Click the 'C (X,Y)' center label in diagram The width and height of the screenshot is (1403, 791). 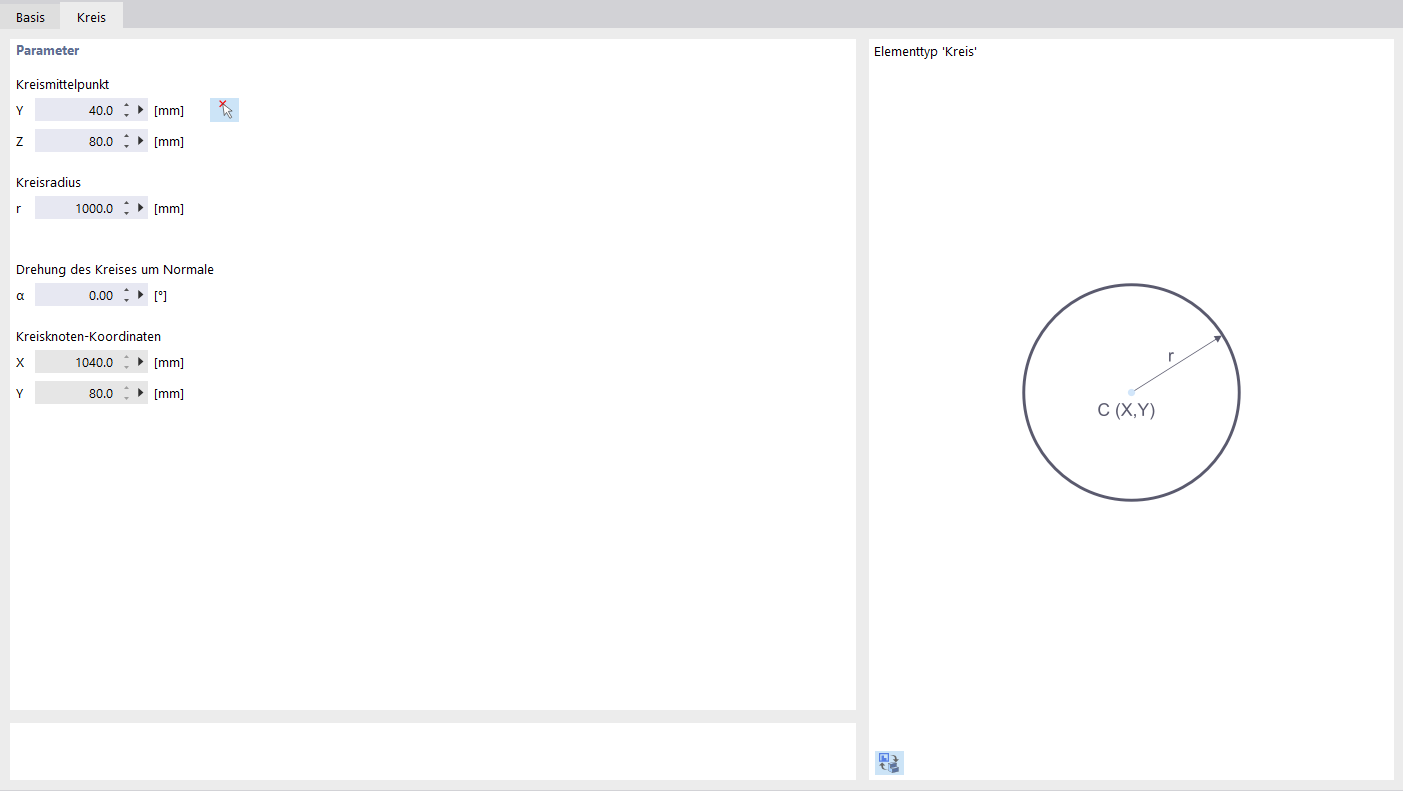tap(1126, 410)
